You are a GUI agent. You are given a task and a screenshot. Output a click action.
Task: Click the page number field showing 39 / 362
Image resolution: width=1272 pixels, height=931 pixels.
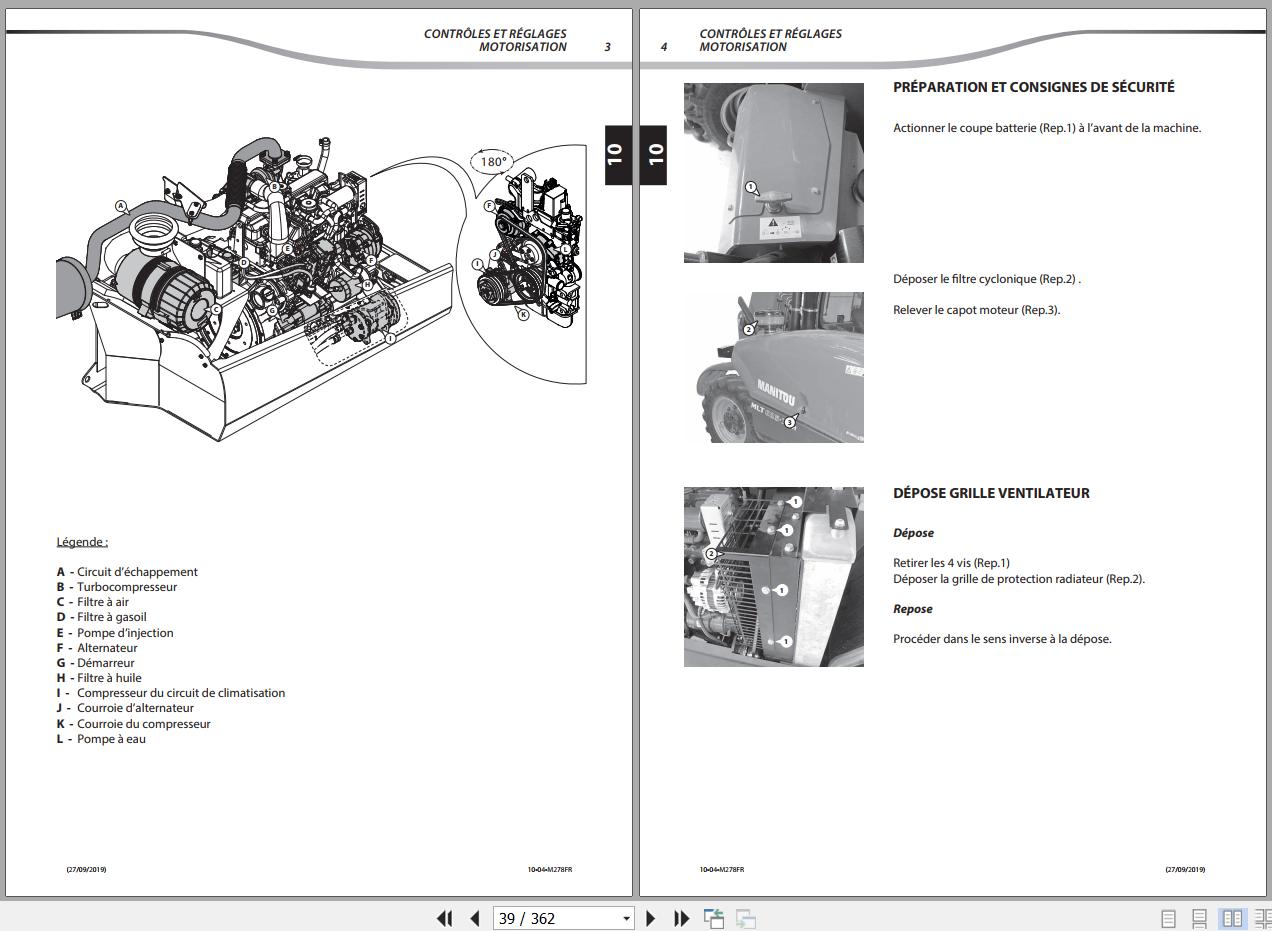coord(553,918)
